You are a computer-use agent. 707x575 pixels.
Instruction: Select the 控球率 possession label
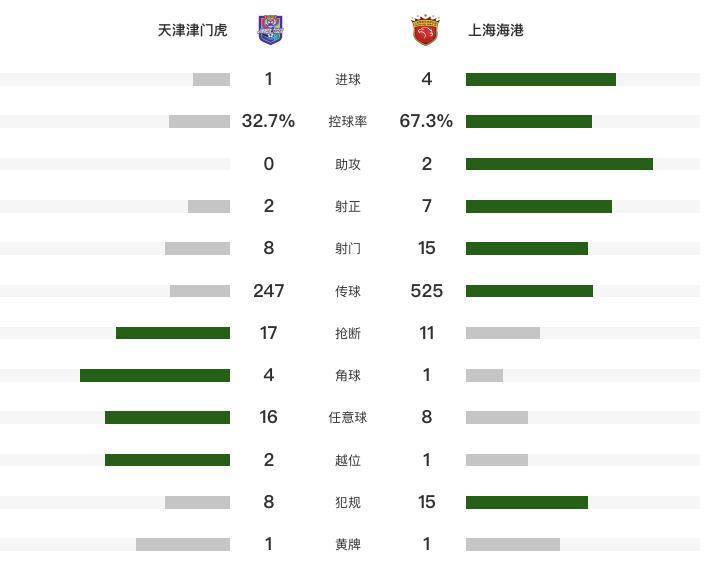[348, 121]
